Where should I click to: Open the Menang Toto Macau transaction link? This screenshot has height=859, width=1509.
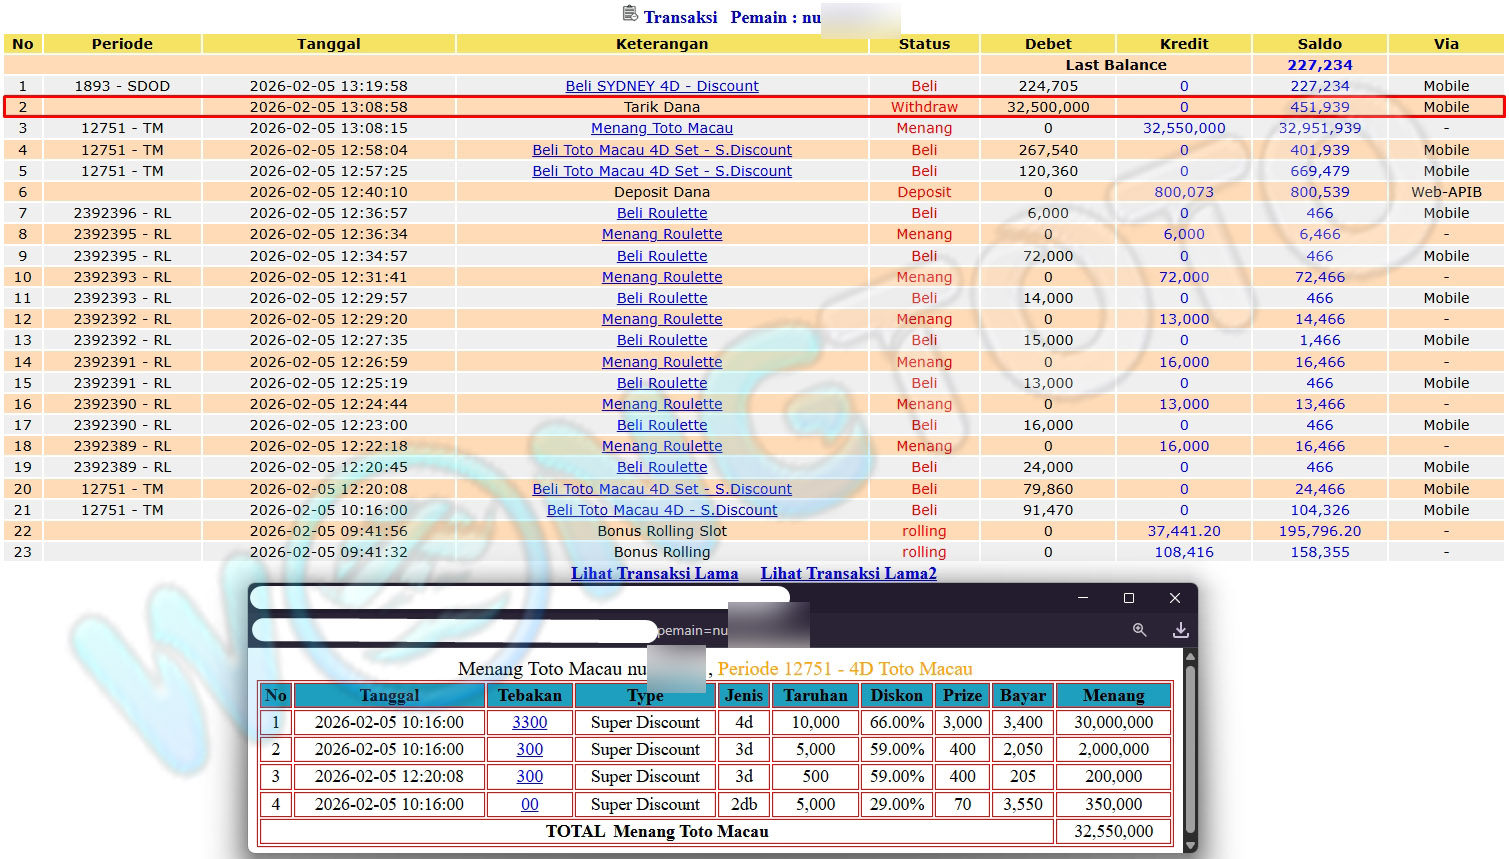pos(661,128)
